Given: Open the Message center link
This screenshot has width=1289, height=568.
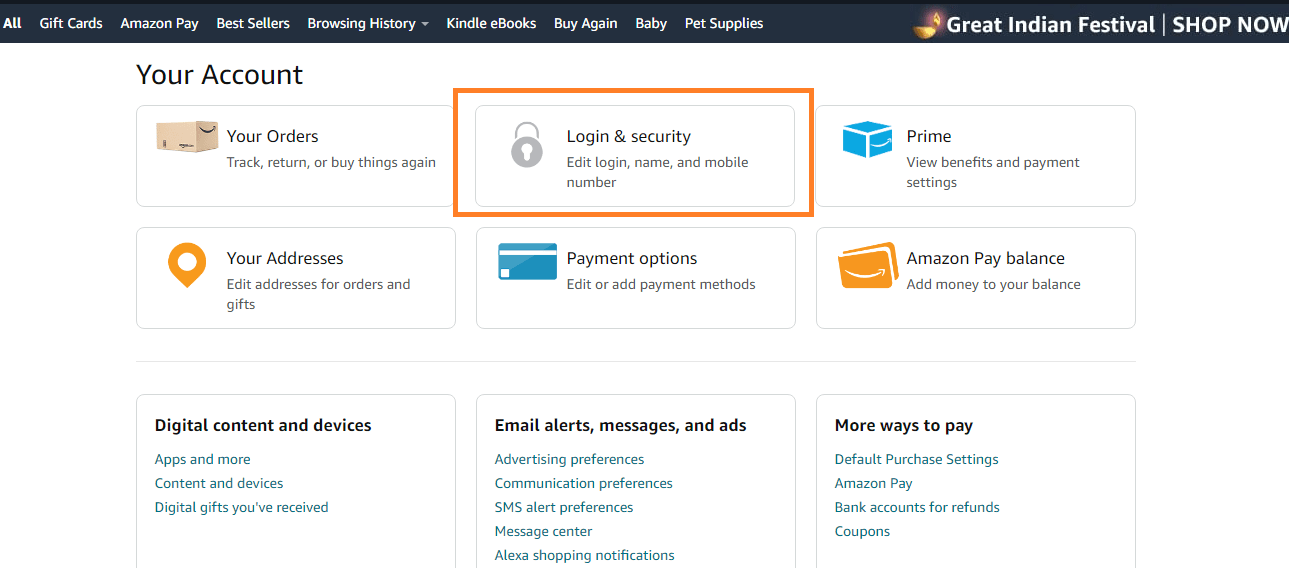Looking at the screenshot, I should pos(544,531).
